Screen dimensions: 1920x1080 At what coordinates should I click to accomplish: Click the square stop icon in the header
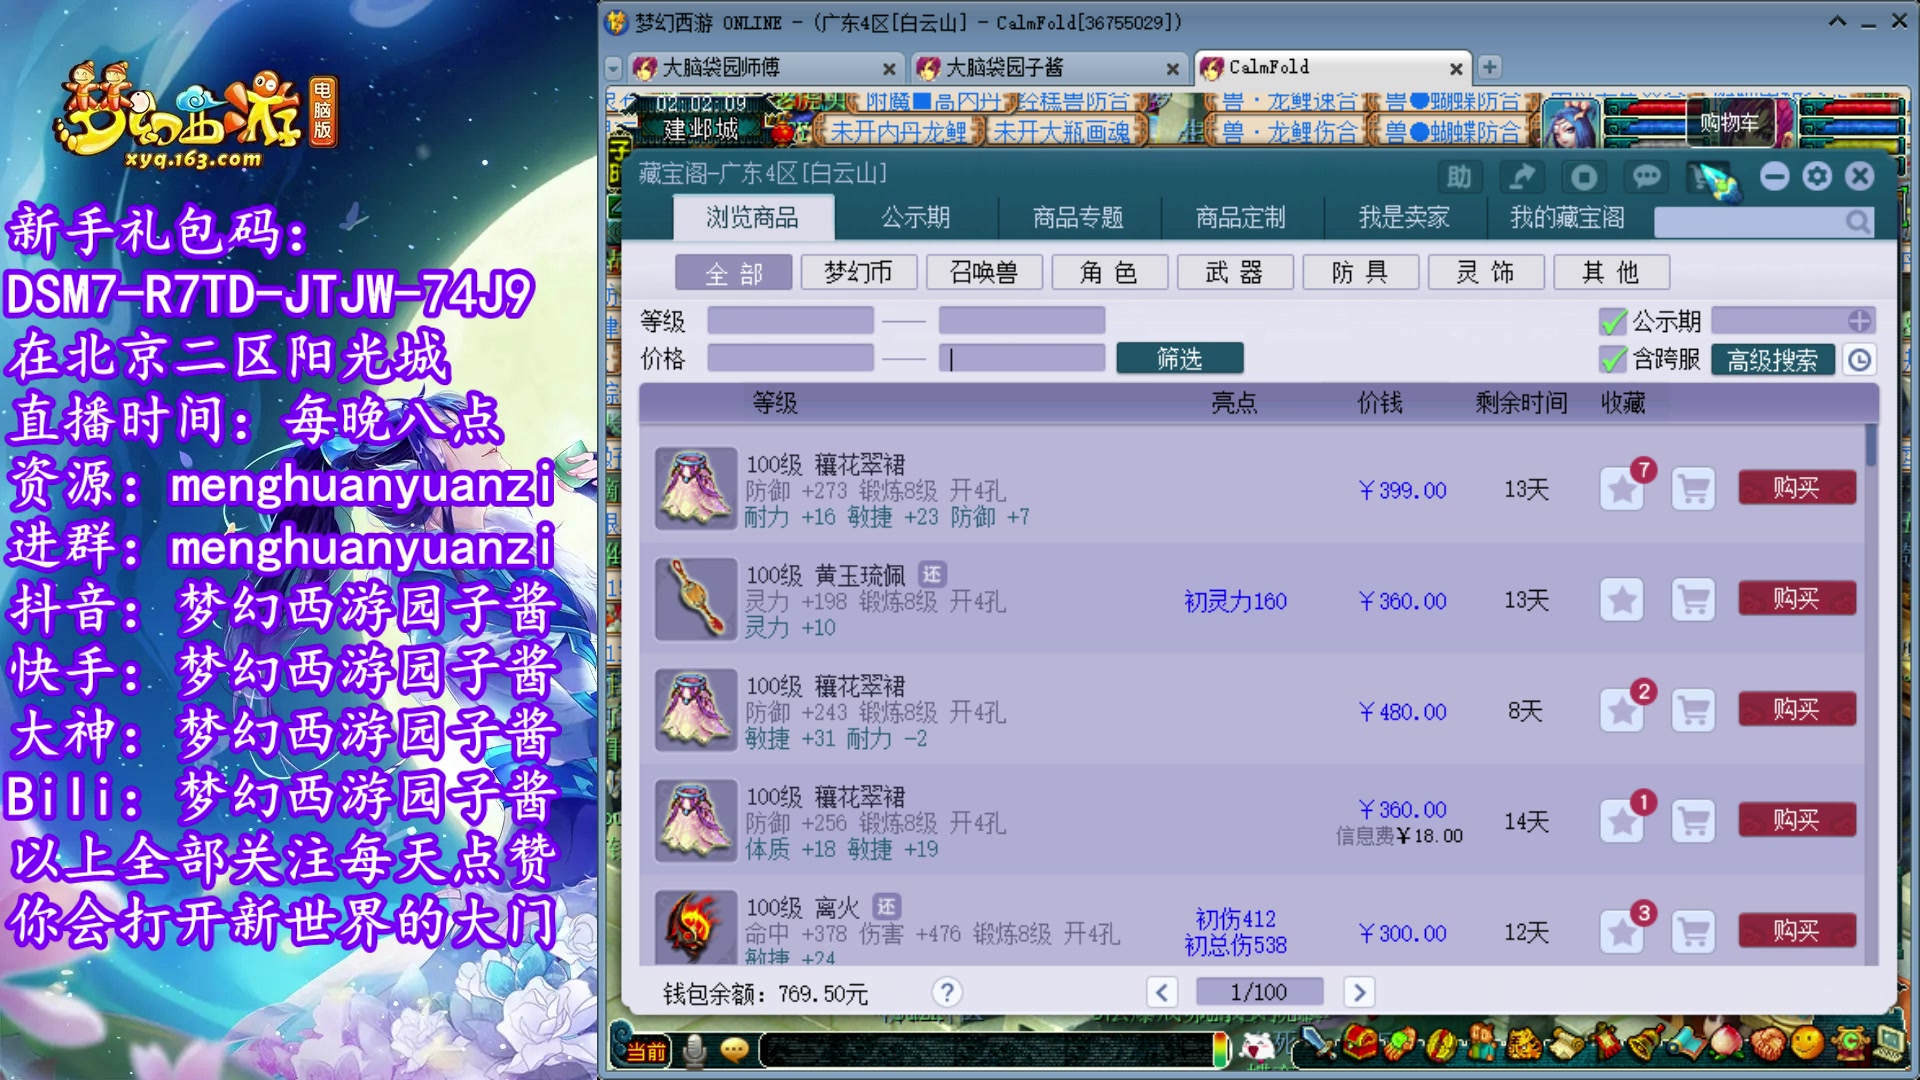click(x=1584, y=177)
